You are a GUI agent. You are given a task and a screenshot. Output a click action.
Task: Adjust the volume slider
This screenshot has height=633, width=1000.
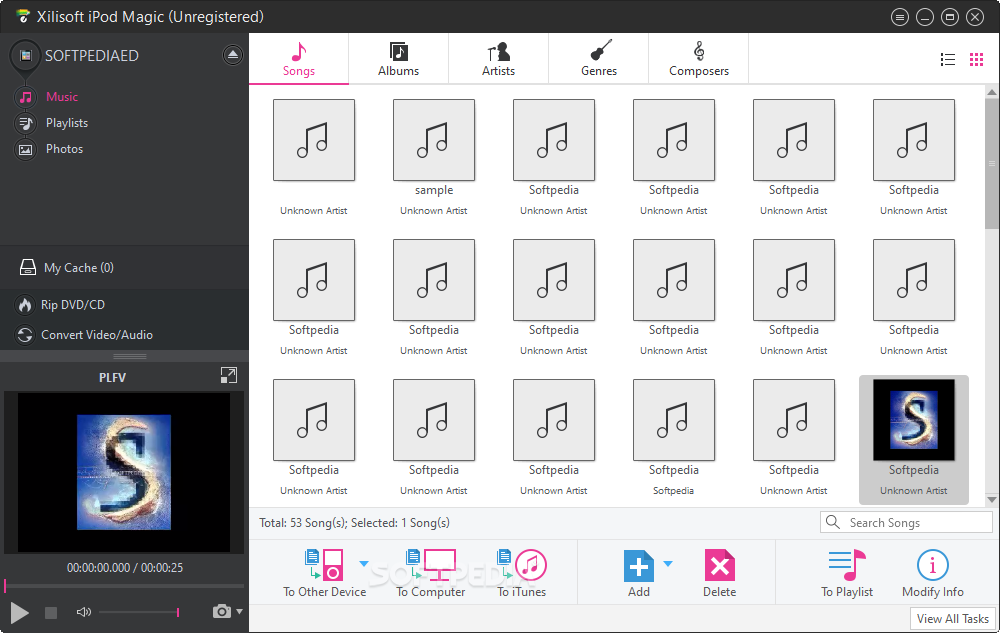coord(139,612)
